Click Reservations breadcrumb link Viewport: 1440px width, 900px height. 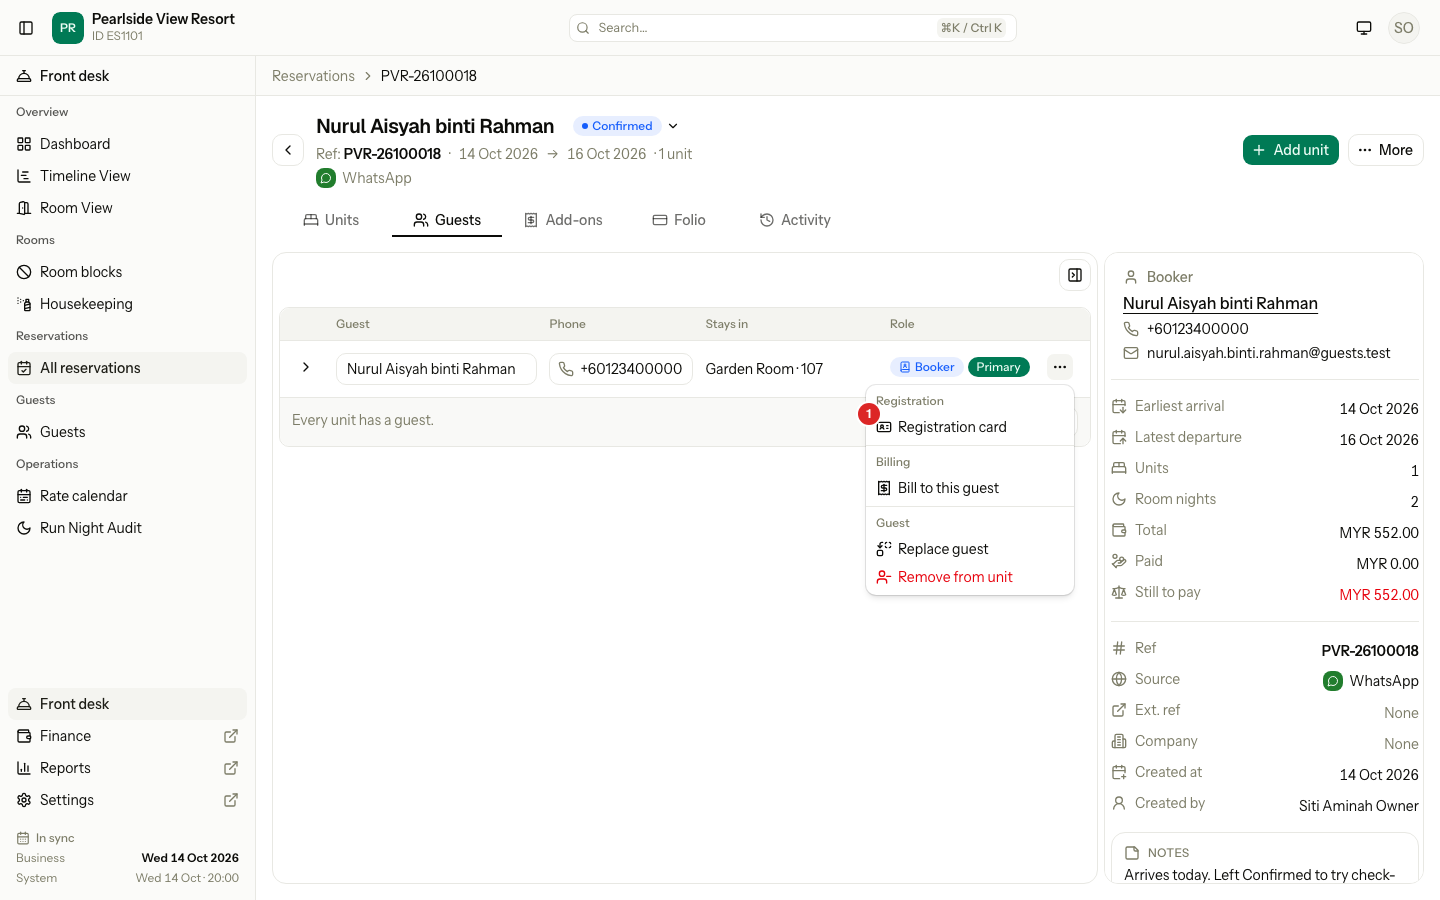tap(313, 76)
